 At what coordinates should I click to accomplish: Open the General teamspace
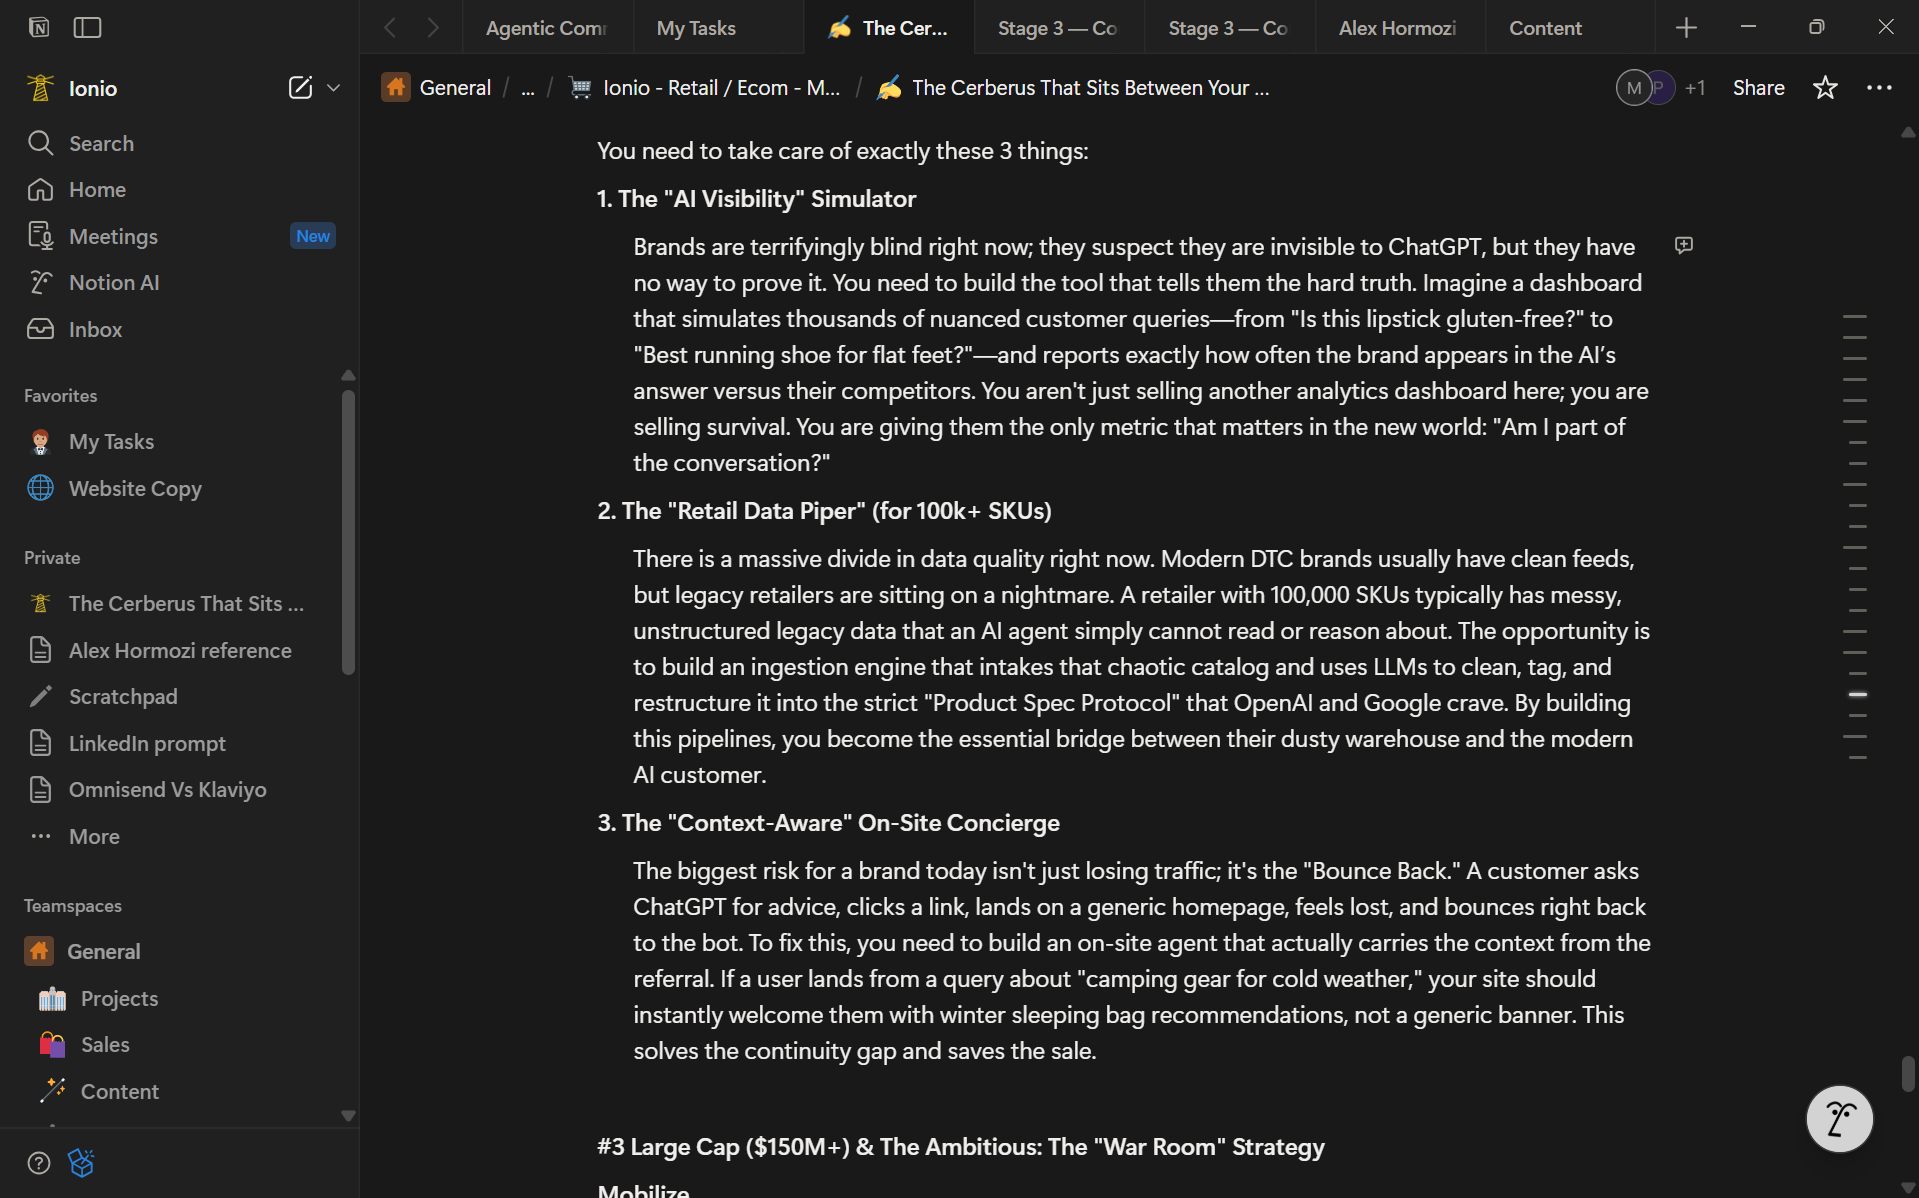178,951
